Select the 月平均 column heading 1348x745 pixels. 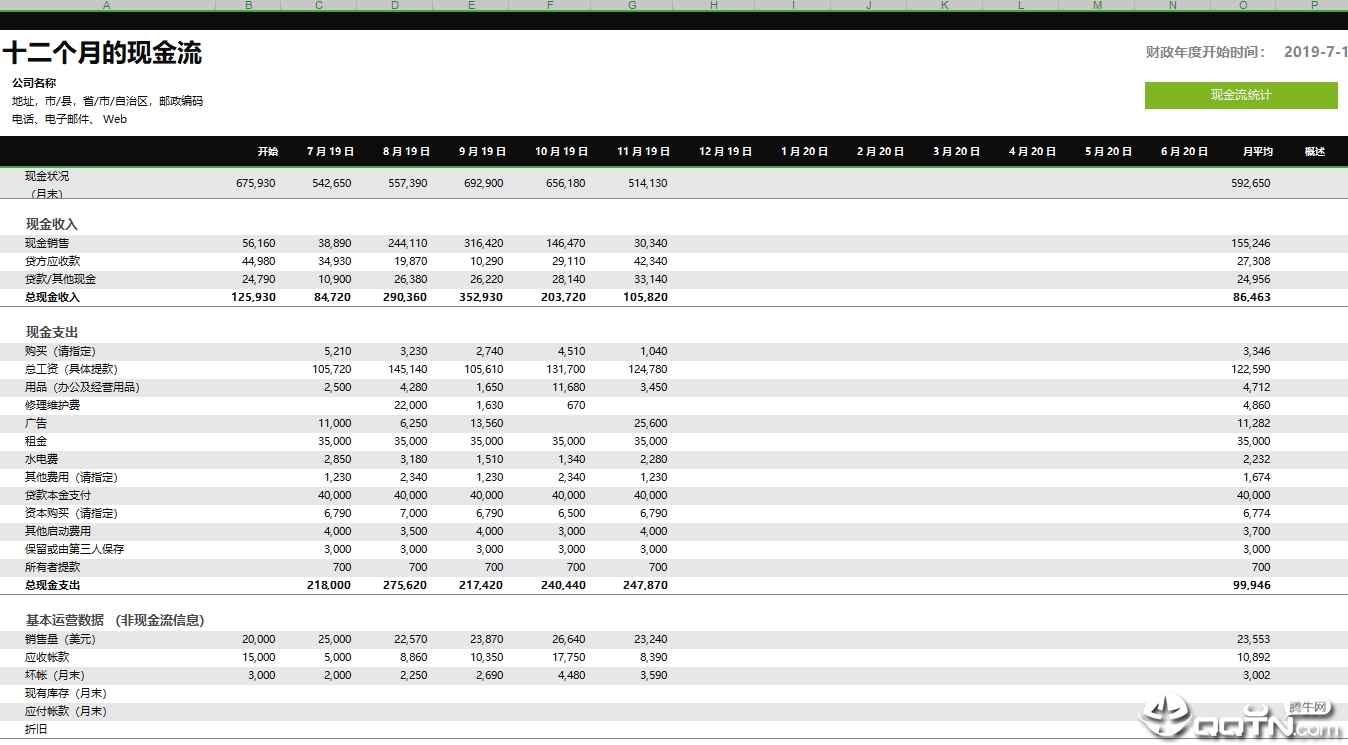(1257, 152)
